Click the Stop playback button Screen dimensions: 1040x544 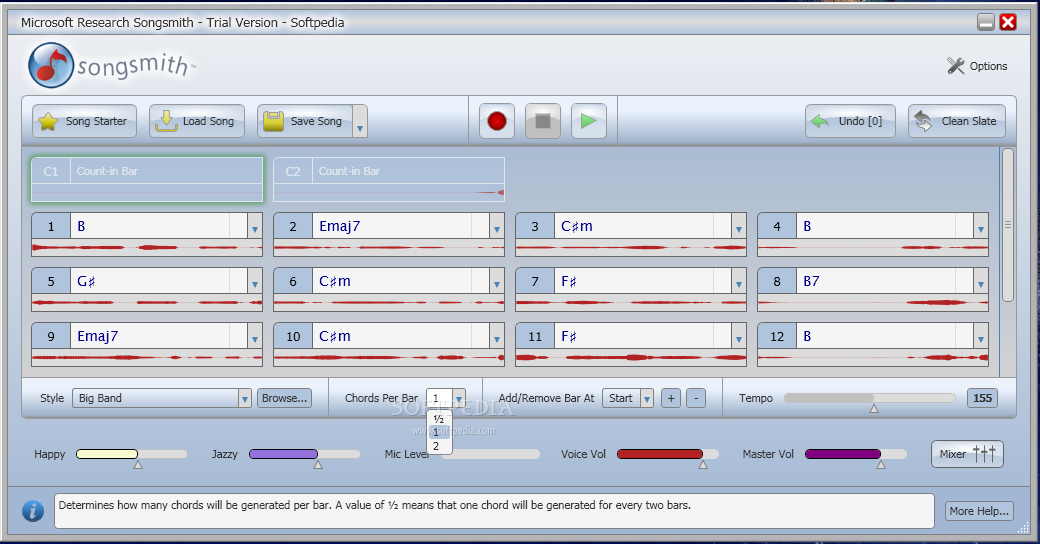(x=543, y=121)
